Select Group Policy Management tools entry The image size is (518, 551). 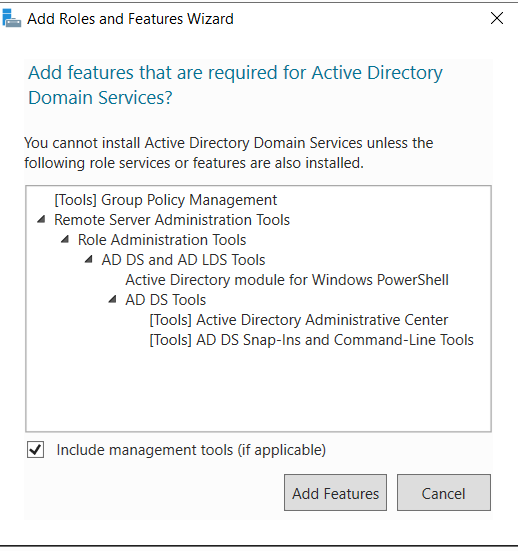[x=166, y=200]
